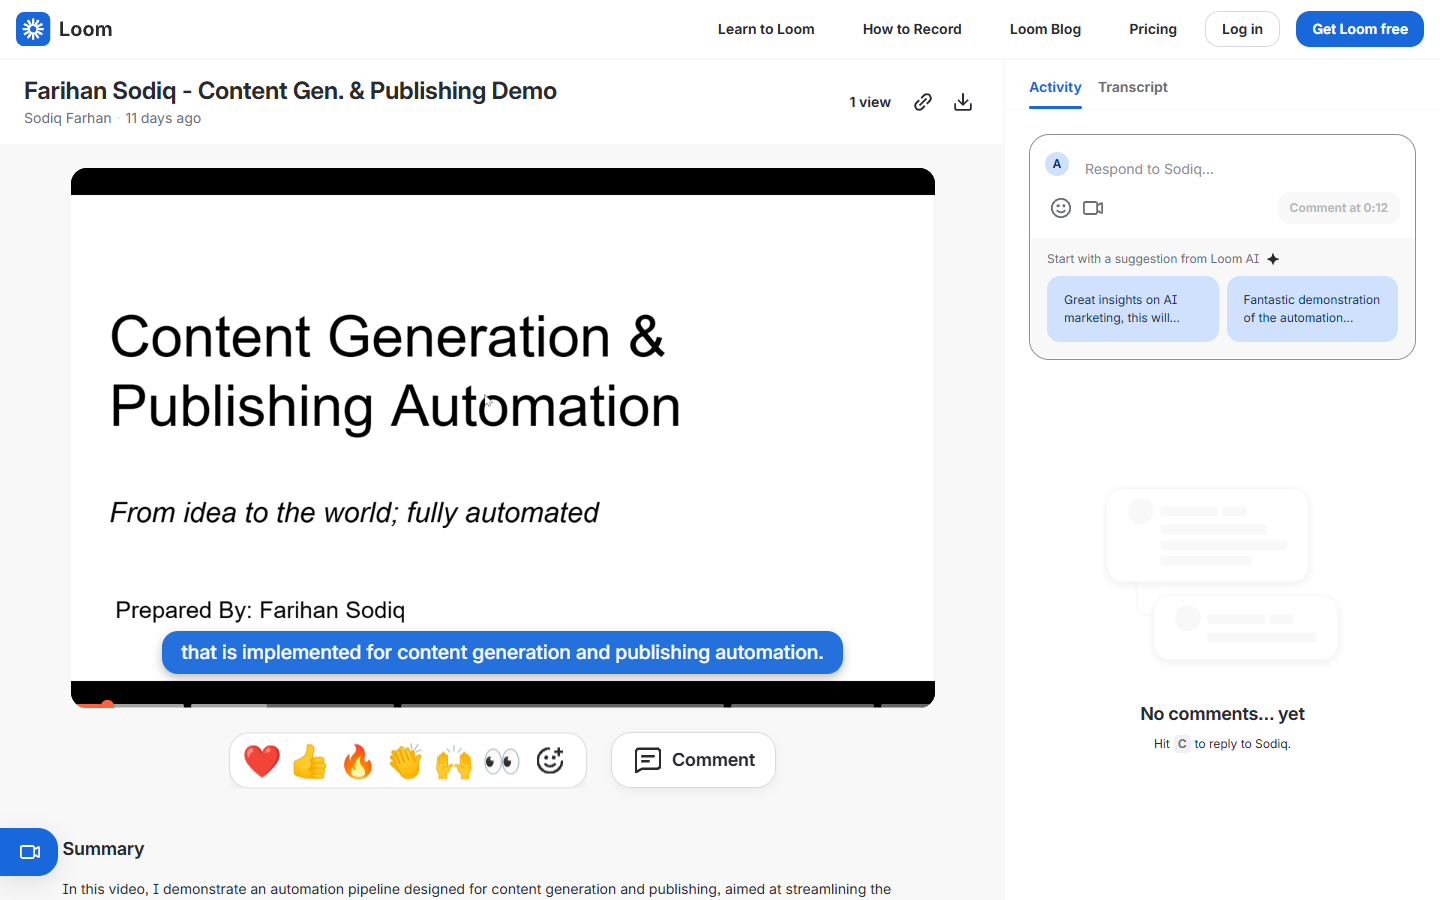1440x900 pixels.
Task: Click the Loom AI sparkle icon
Action: pos(1273,259)
